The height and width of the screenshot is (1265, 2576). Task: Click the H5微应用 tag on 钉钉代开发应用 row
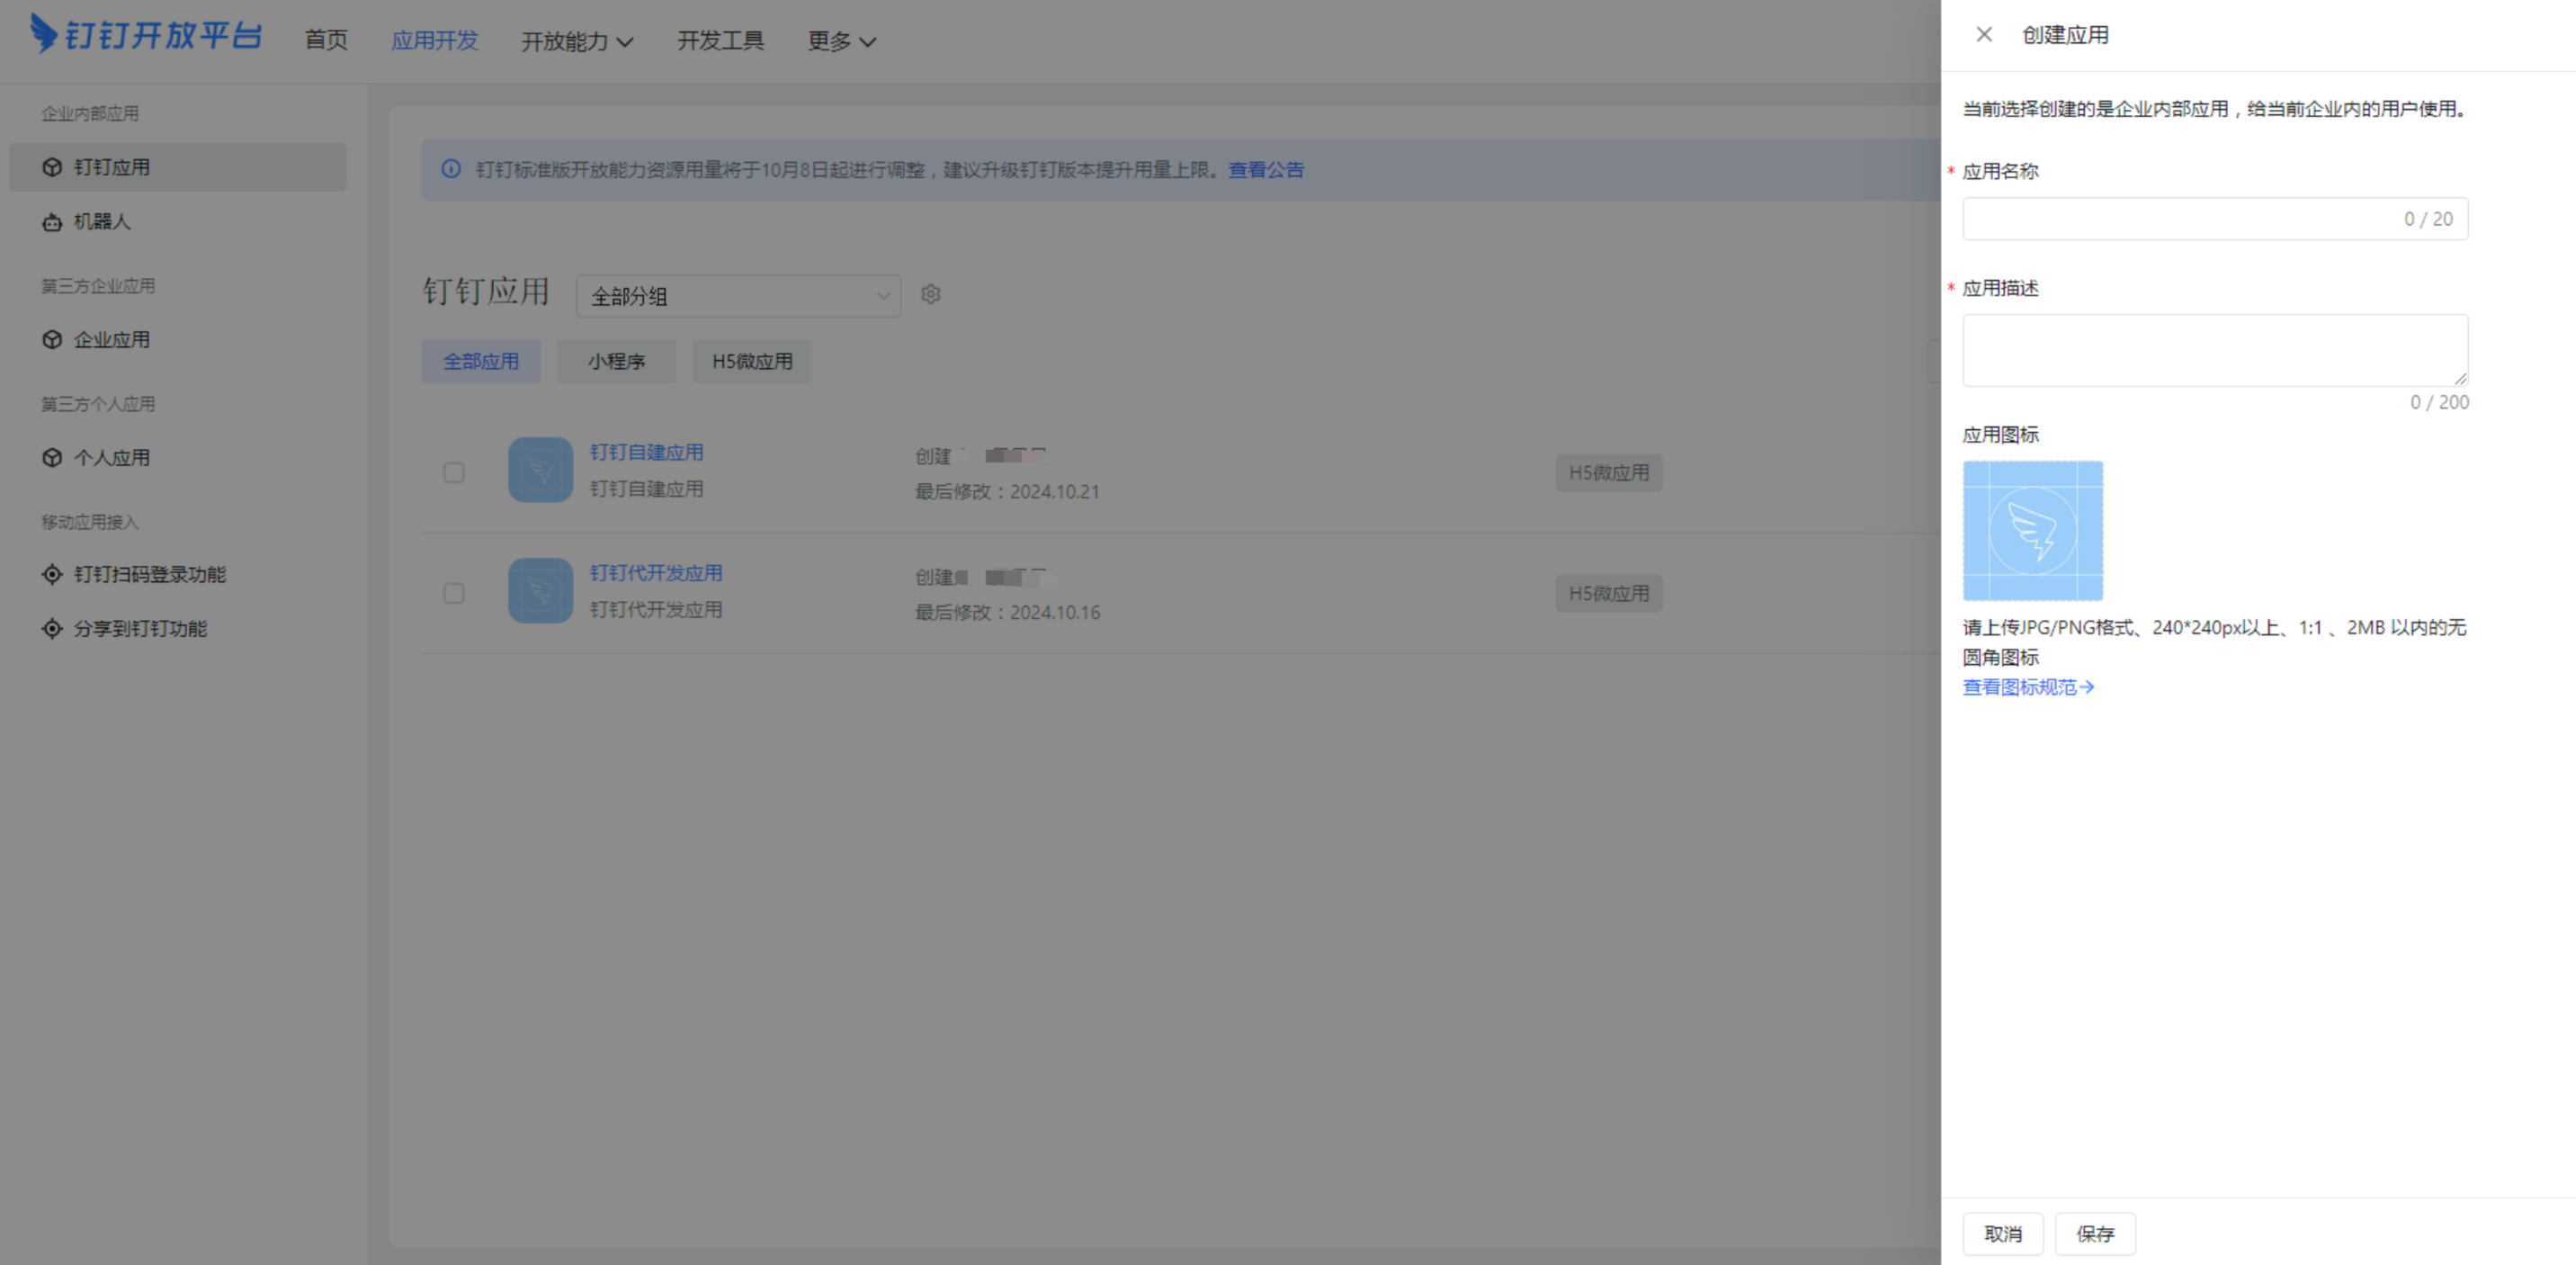pyautogui.click(x=1609, y=593)
